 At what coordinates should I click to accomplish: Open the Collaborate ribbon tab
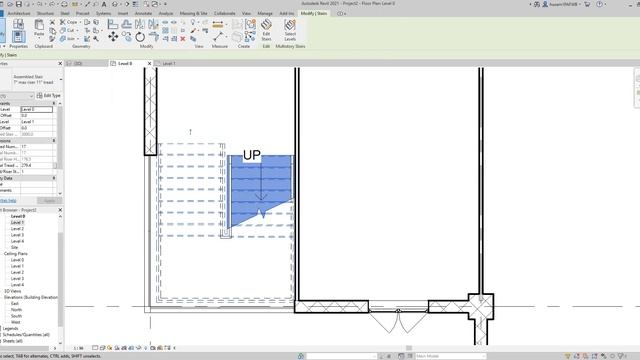[x=224, y=13]
